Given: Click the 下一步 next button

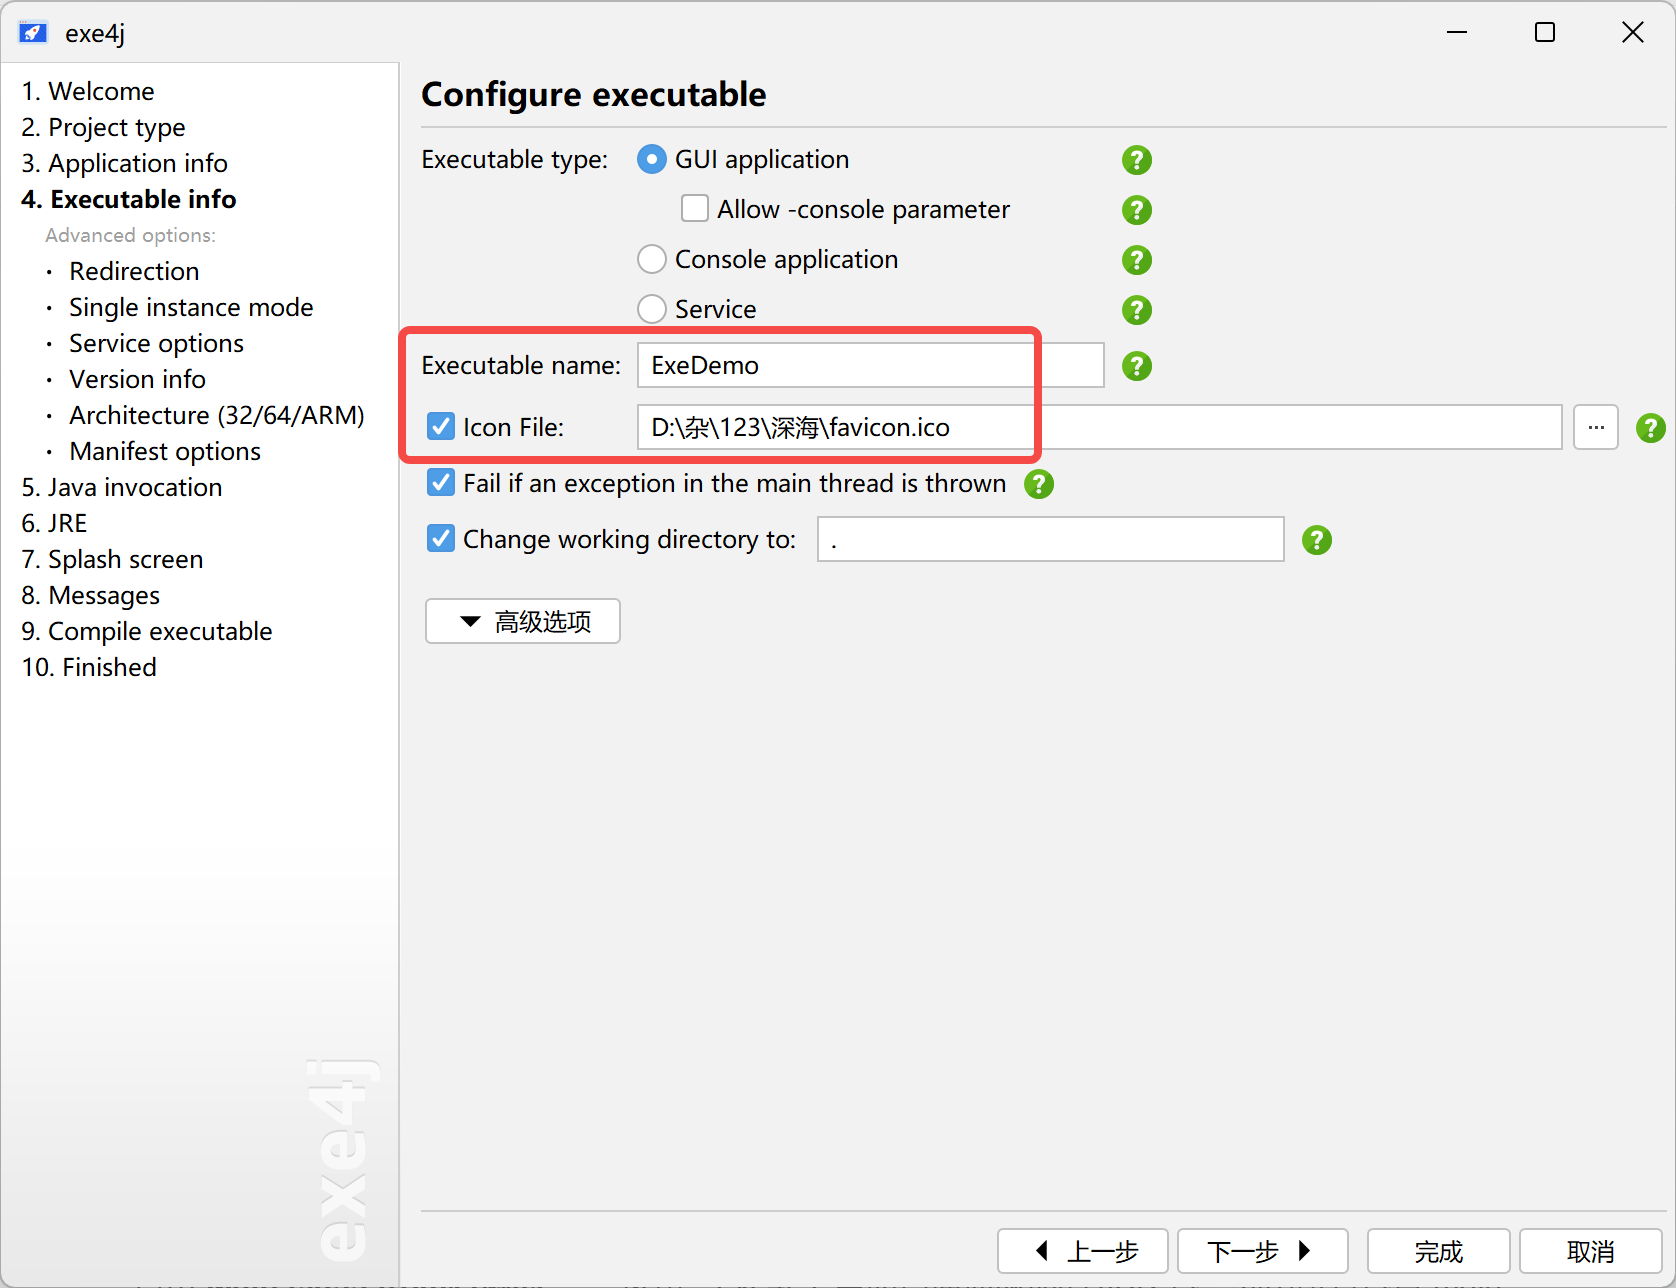Looking at the screenshot, I should (1261, 1251).
